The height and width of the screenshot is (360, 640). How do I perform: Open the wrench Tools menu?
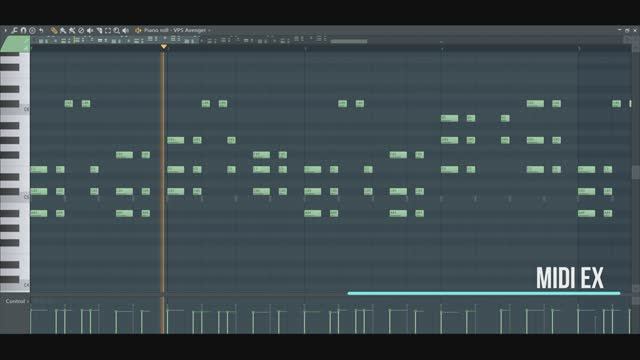click(x=14, y=30)
